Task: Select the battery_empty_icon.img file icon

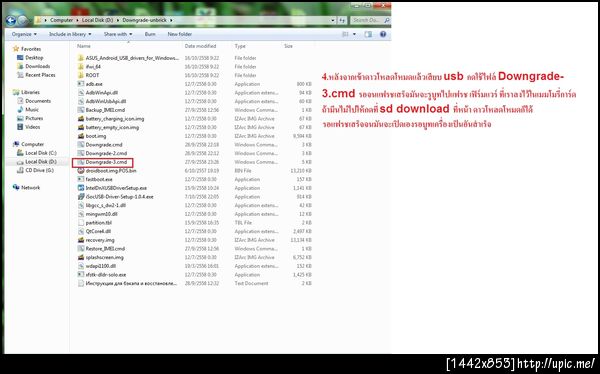Action: click(81, 127)
